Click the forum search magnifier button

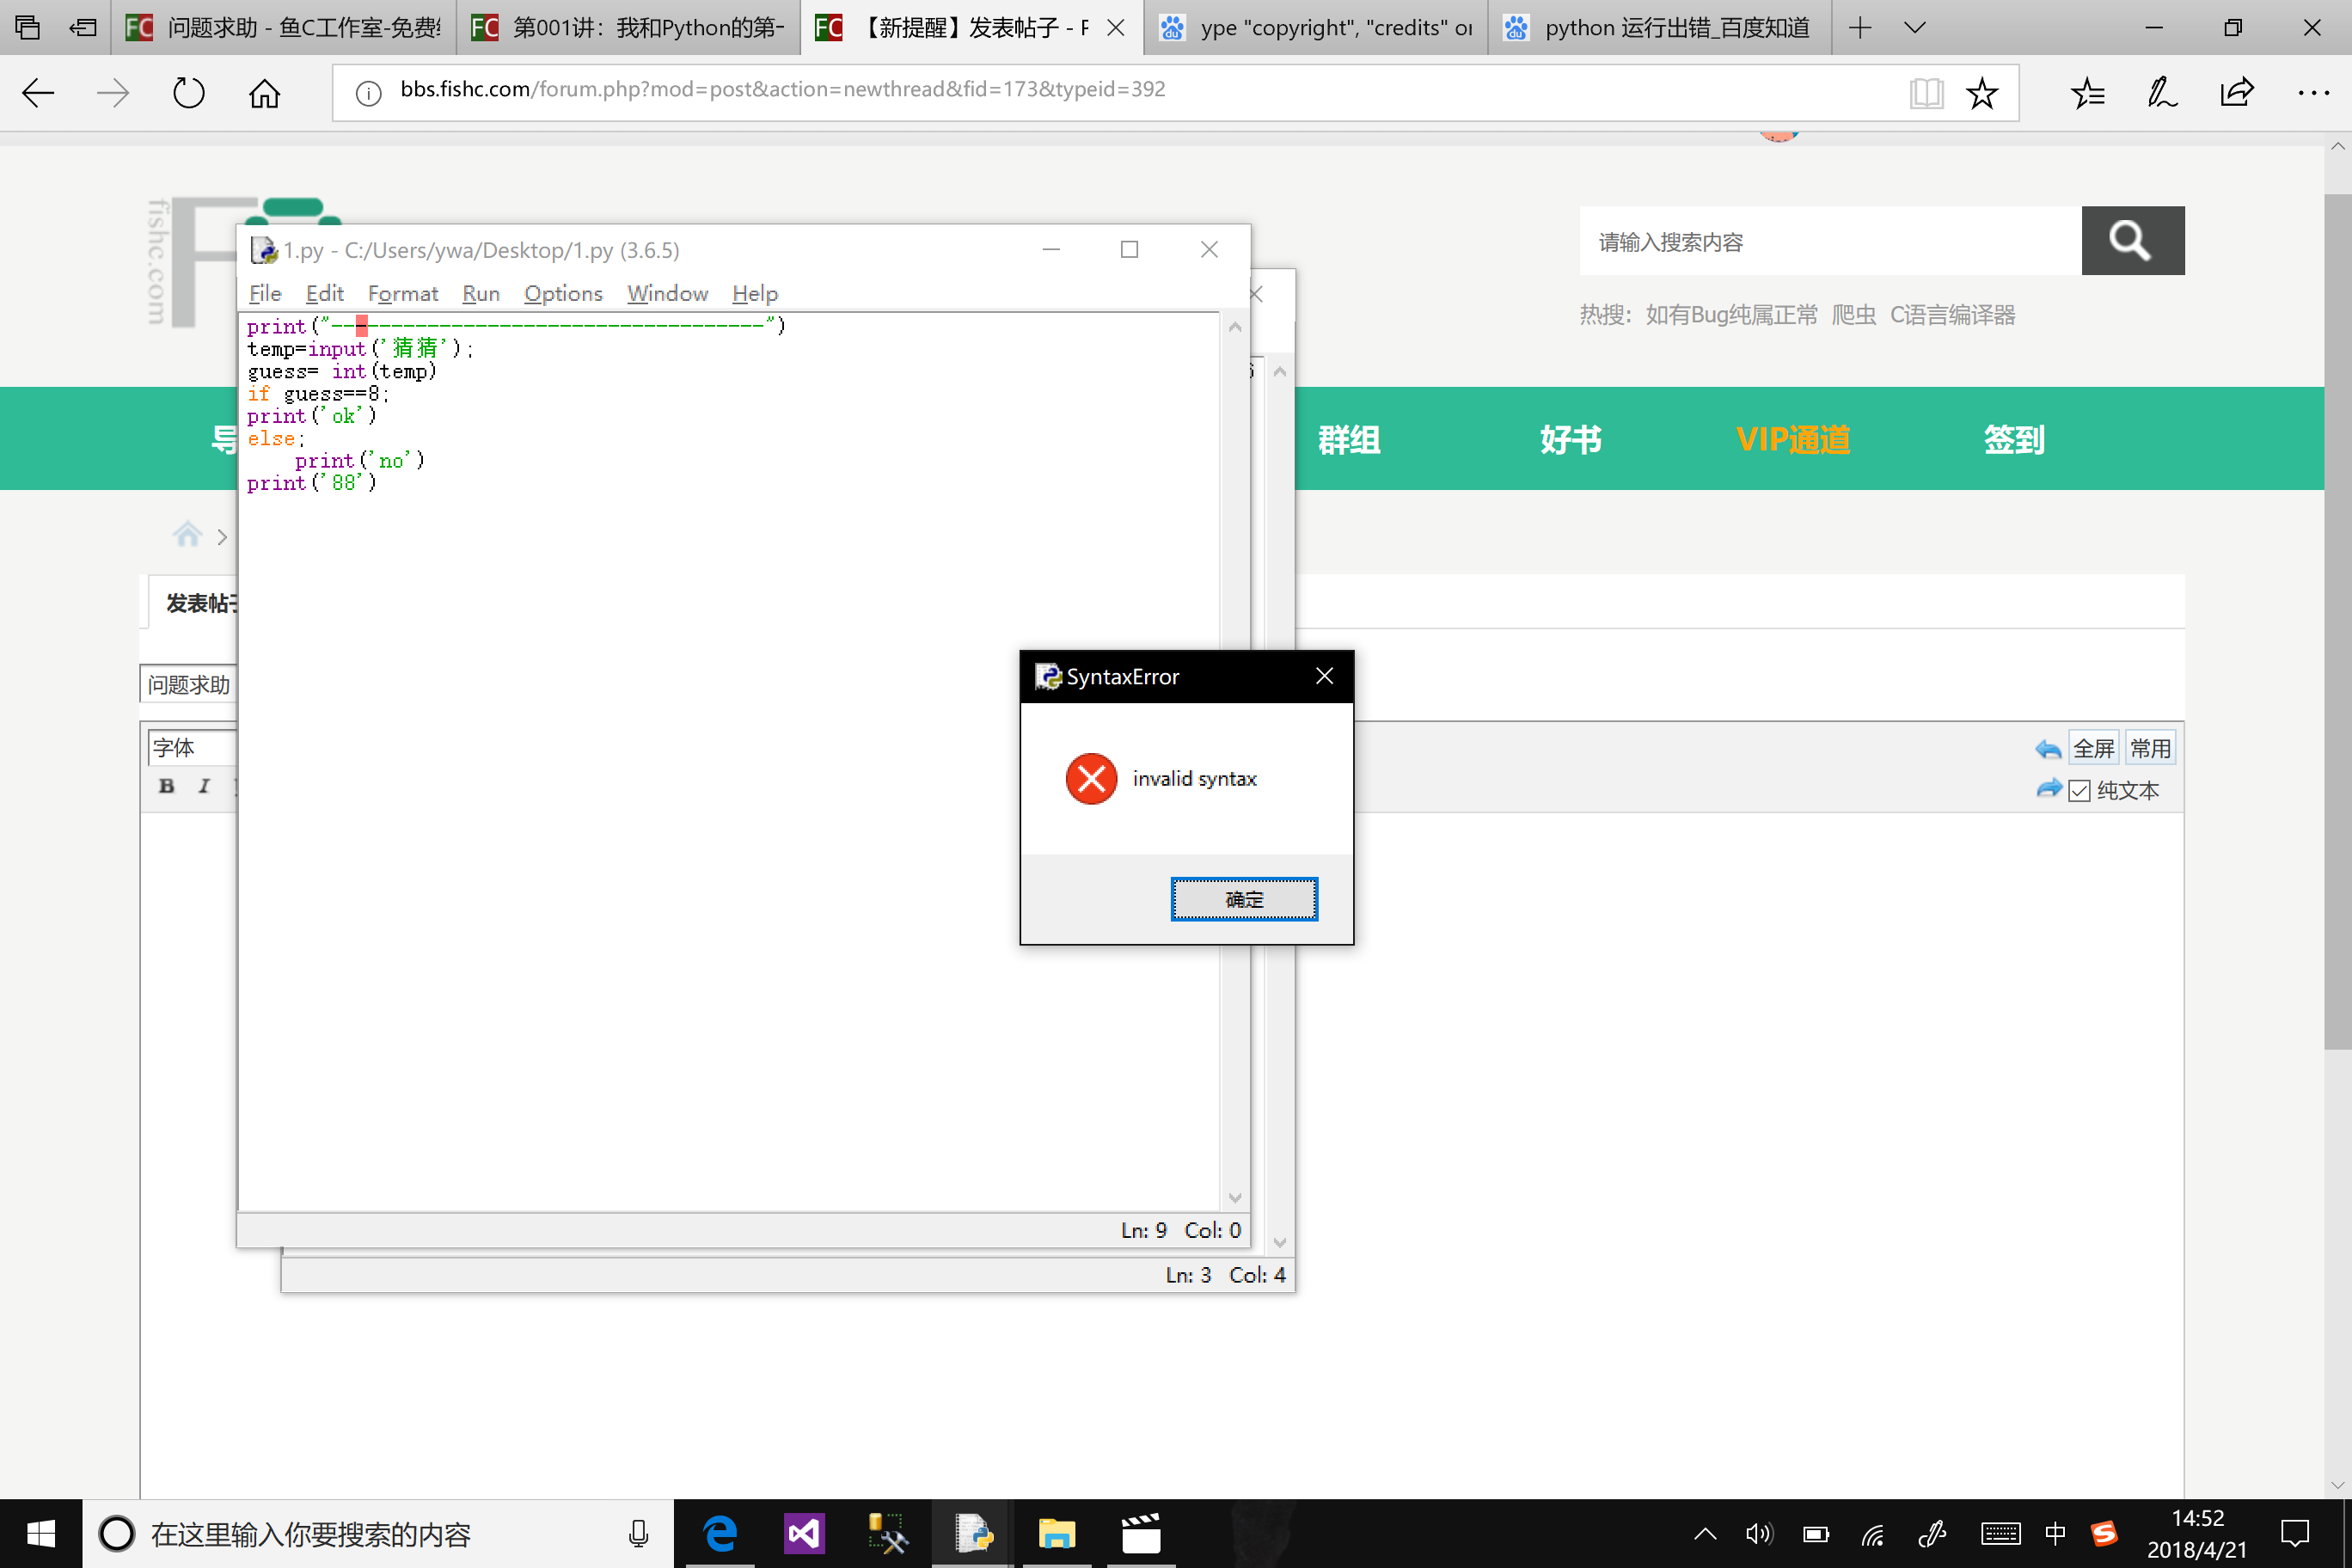click(x=2132, y=241)
